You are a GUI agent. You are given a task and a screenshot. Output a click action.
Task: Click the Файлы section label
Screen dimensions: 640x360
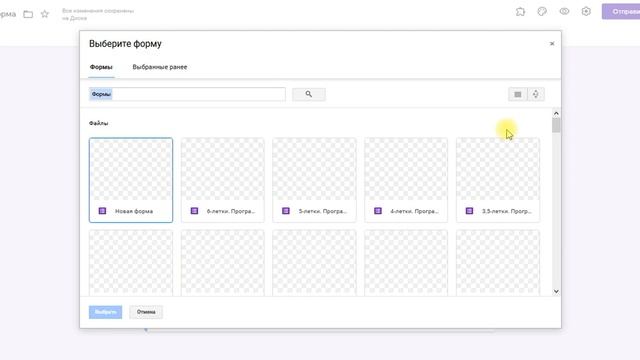[99, 123]
